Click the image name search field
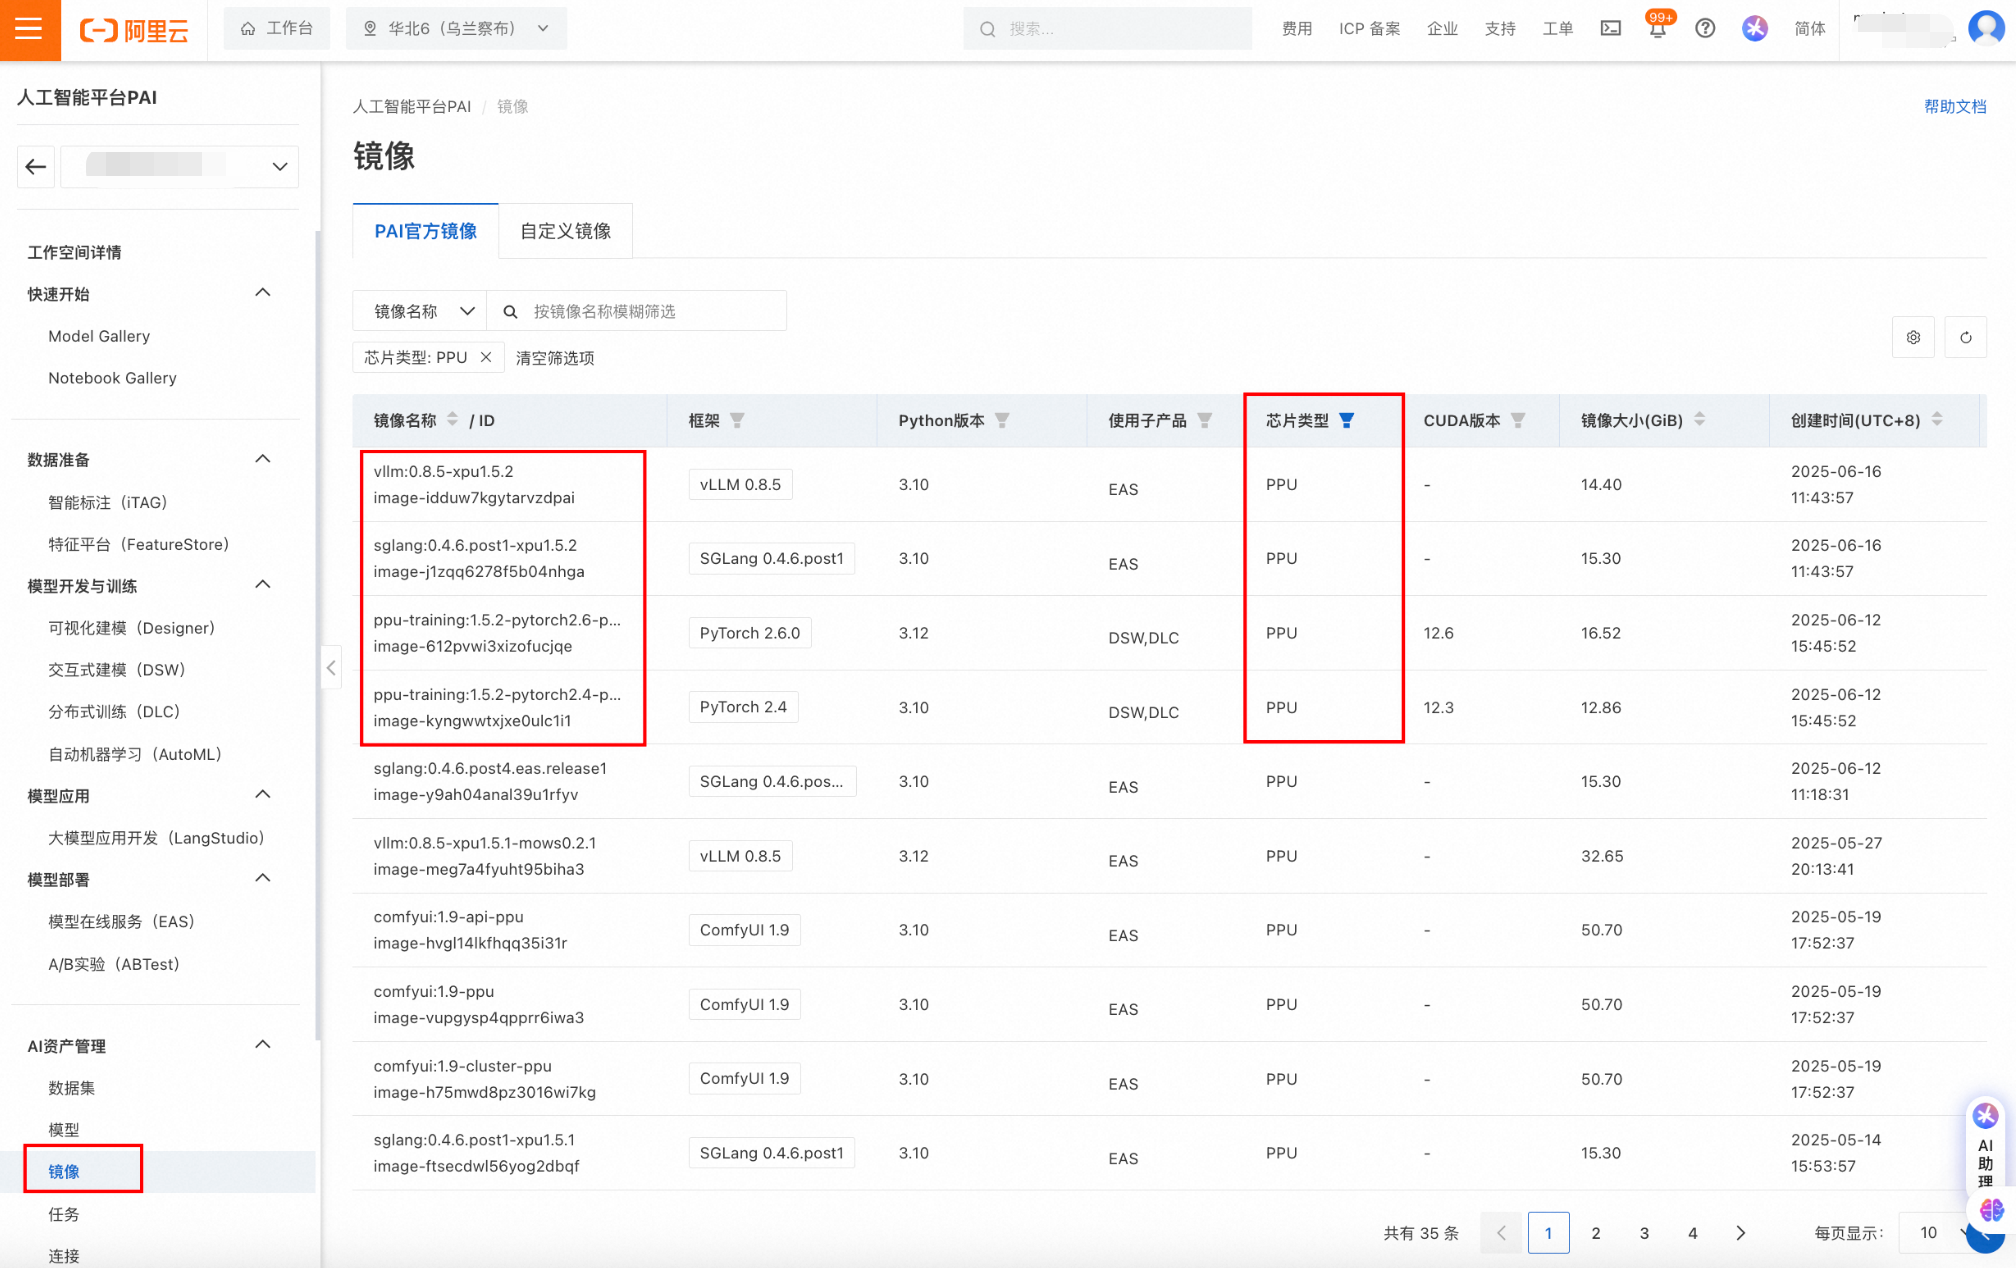2016x1268 pixels. point(650,311)
